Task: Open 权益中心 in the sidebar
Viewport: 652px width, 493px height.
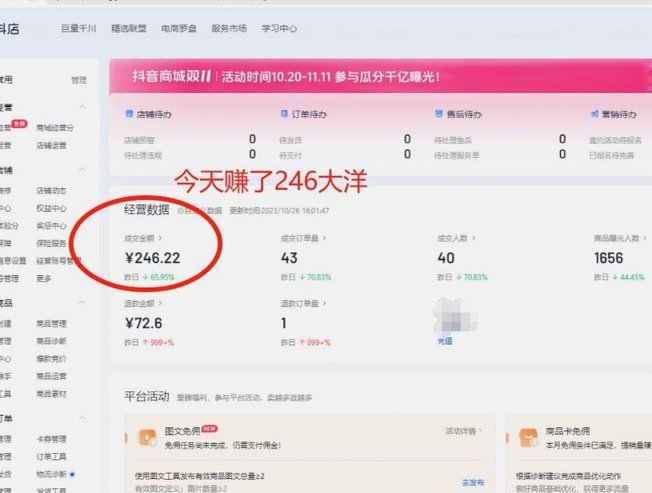Action: tap(51, 208)
